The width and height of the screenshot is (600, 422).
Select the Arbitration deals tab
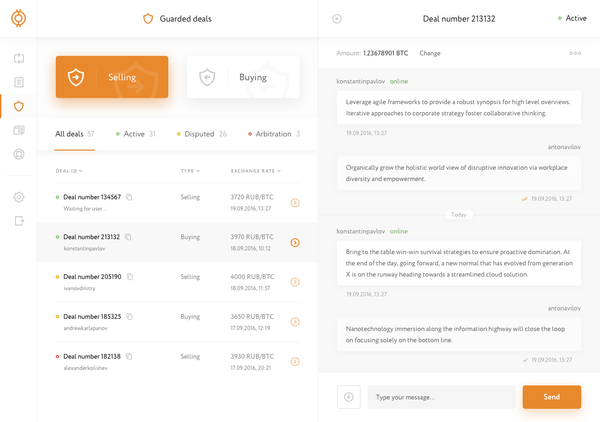(x=274, y=134)
